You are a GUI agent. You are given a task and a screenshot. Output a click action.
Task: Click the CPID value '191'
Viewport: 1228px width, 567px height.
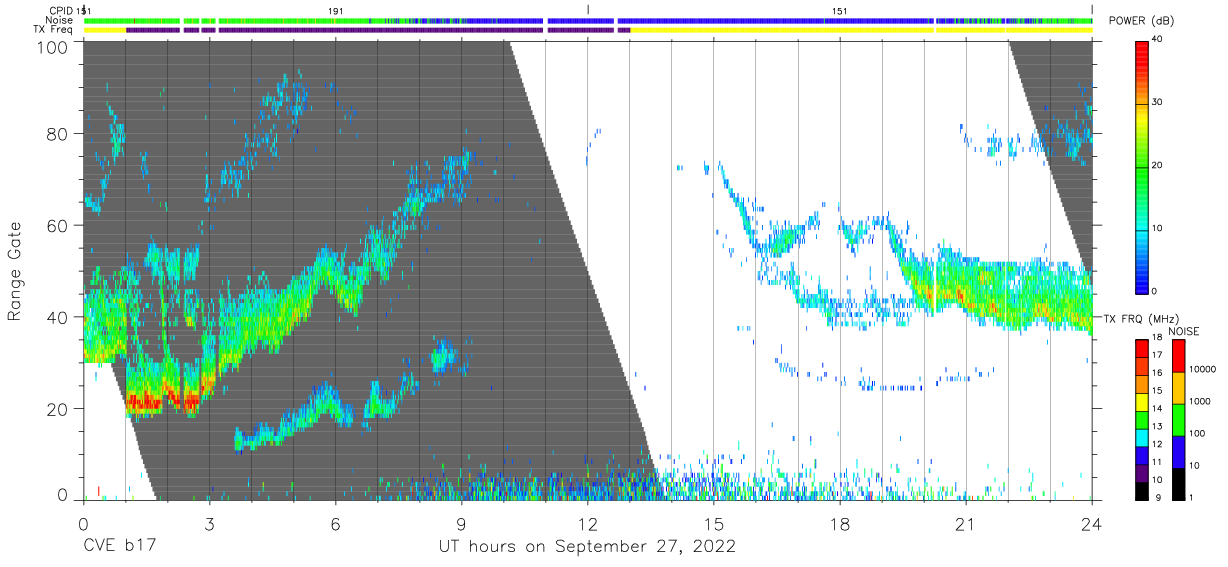pyautogui.click(x=335, y=10)
